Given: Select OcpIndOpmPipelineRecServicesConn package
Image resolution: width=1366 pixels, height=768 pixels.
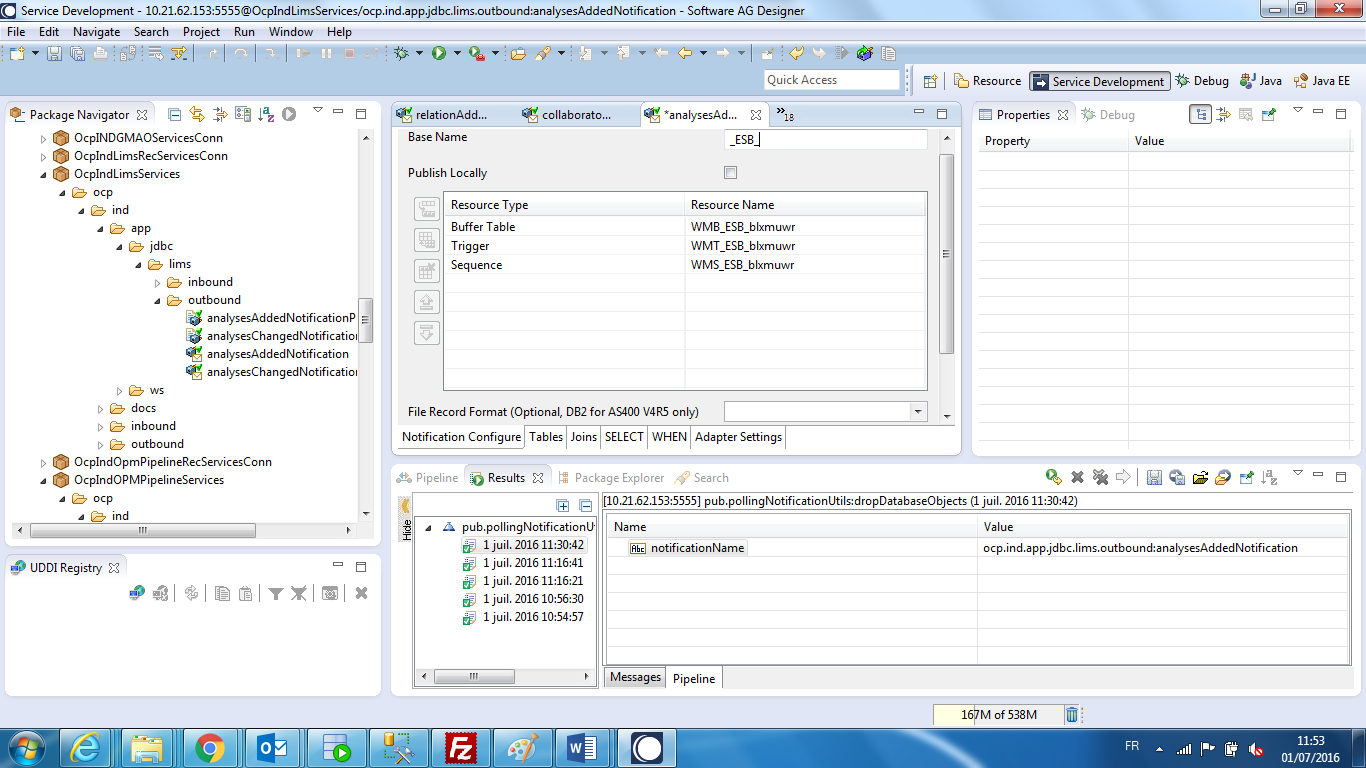Looking at the screenshot, I should (x=172, y=462).
